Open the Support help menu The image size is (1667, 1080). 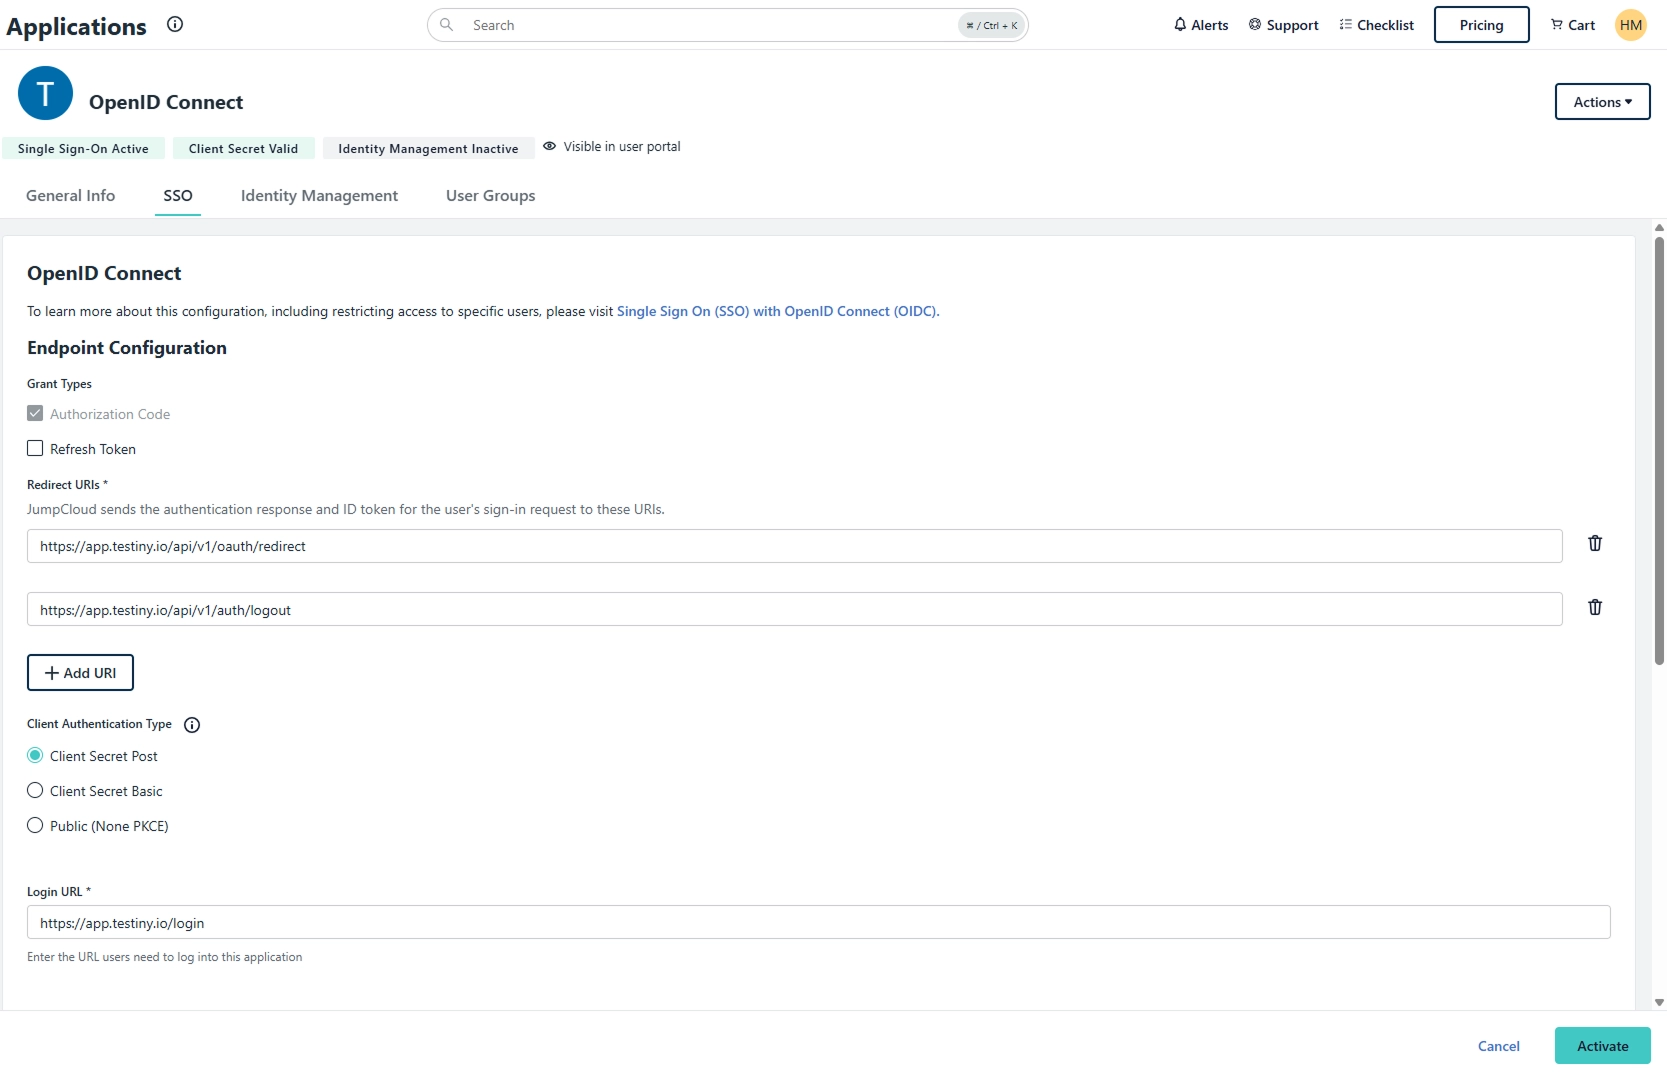1283,25
